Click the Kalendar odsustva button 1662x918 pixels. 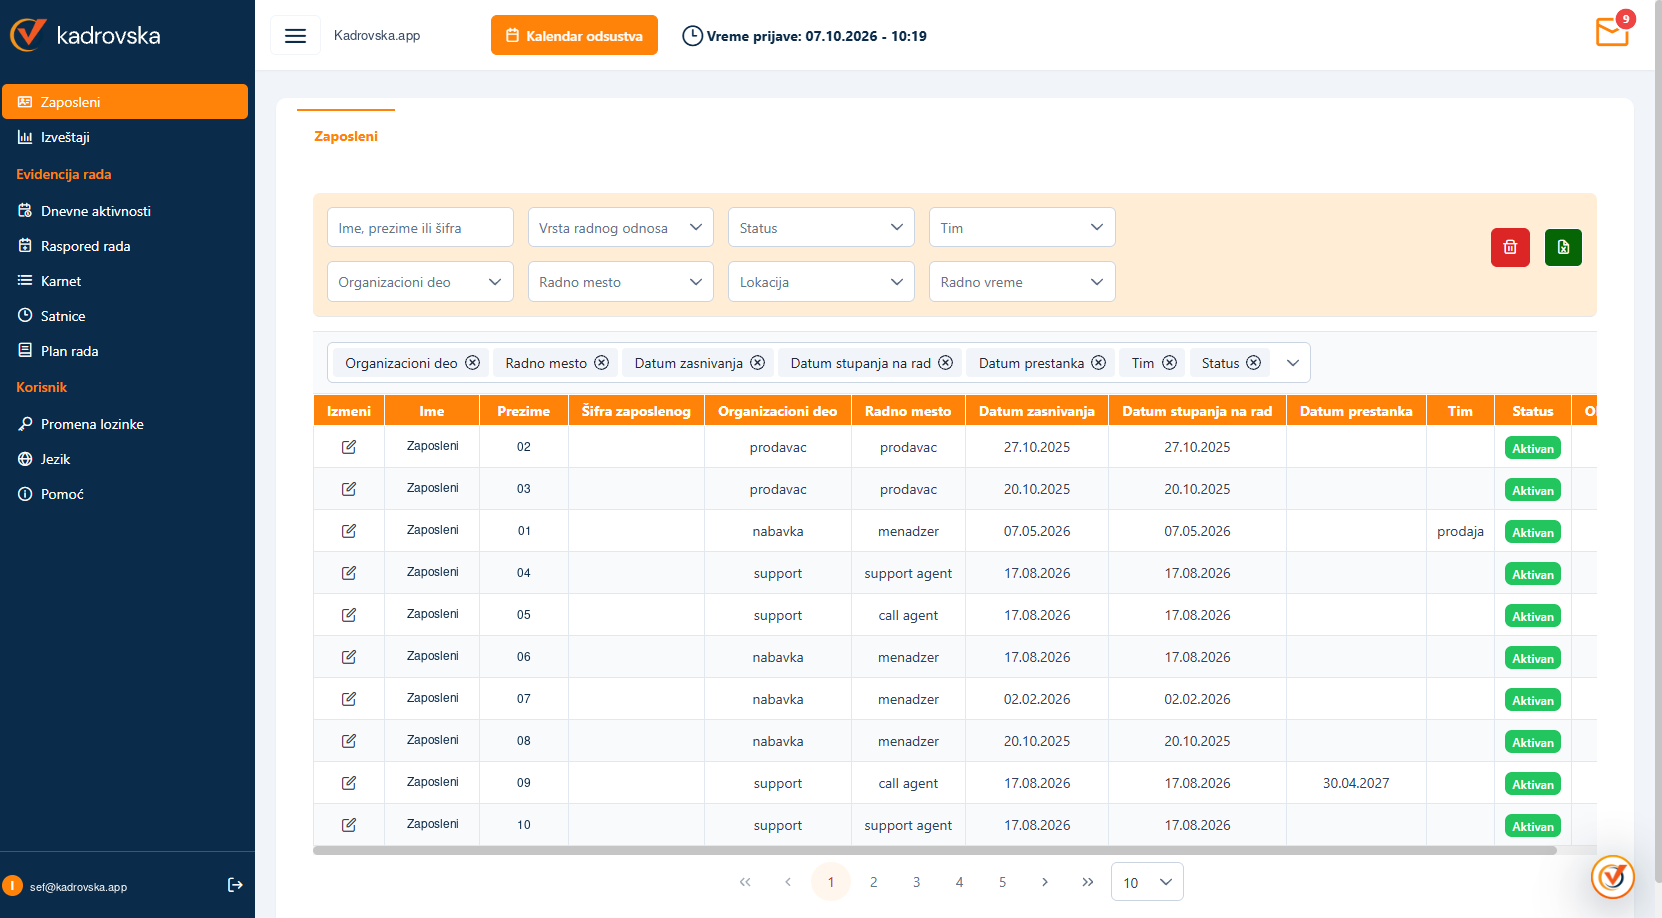[x=574, y=35]
